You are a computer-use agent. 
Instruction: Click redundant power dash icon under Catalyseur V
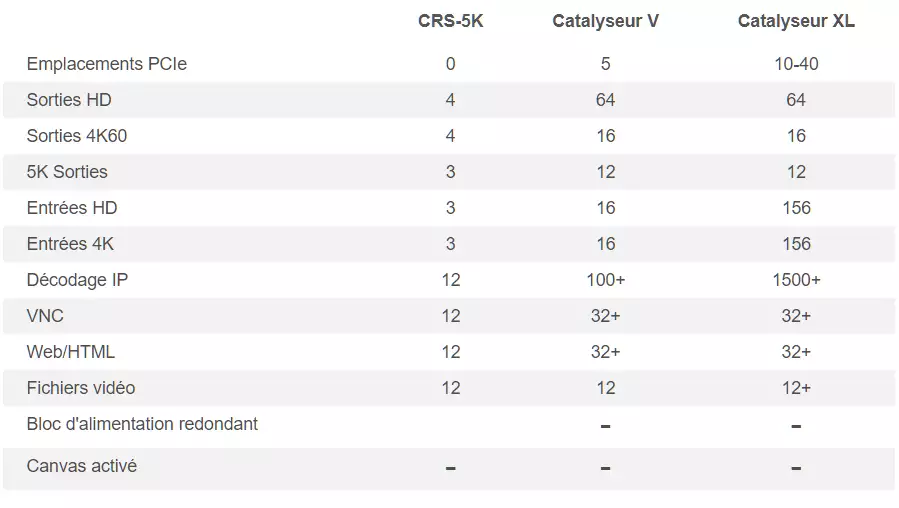click(x=605, y=427)
